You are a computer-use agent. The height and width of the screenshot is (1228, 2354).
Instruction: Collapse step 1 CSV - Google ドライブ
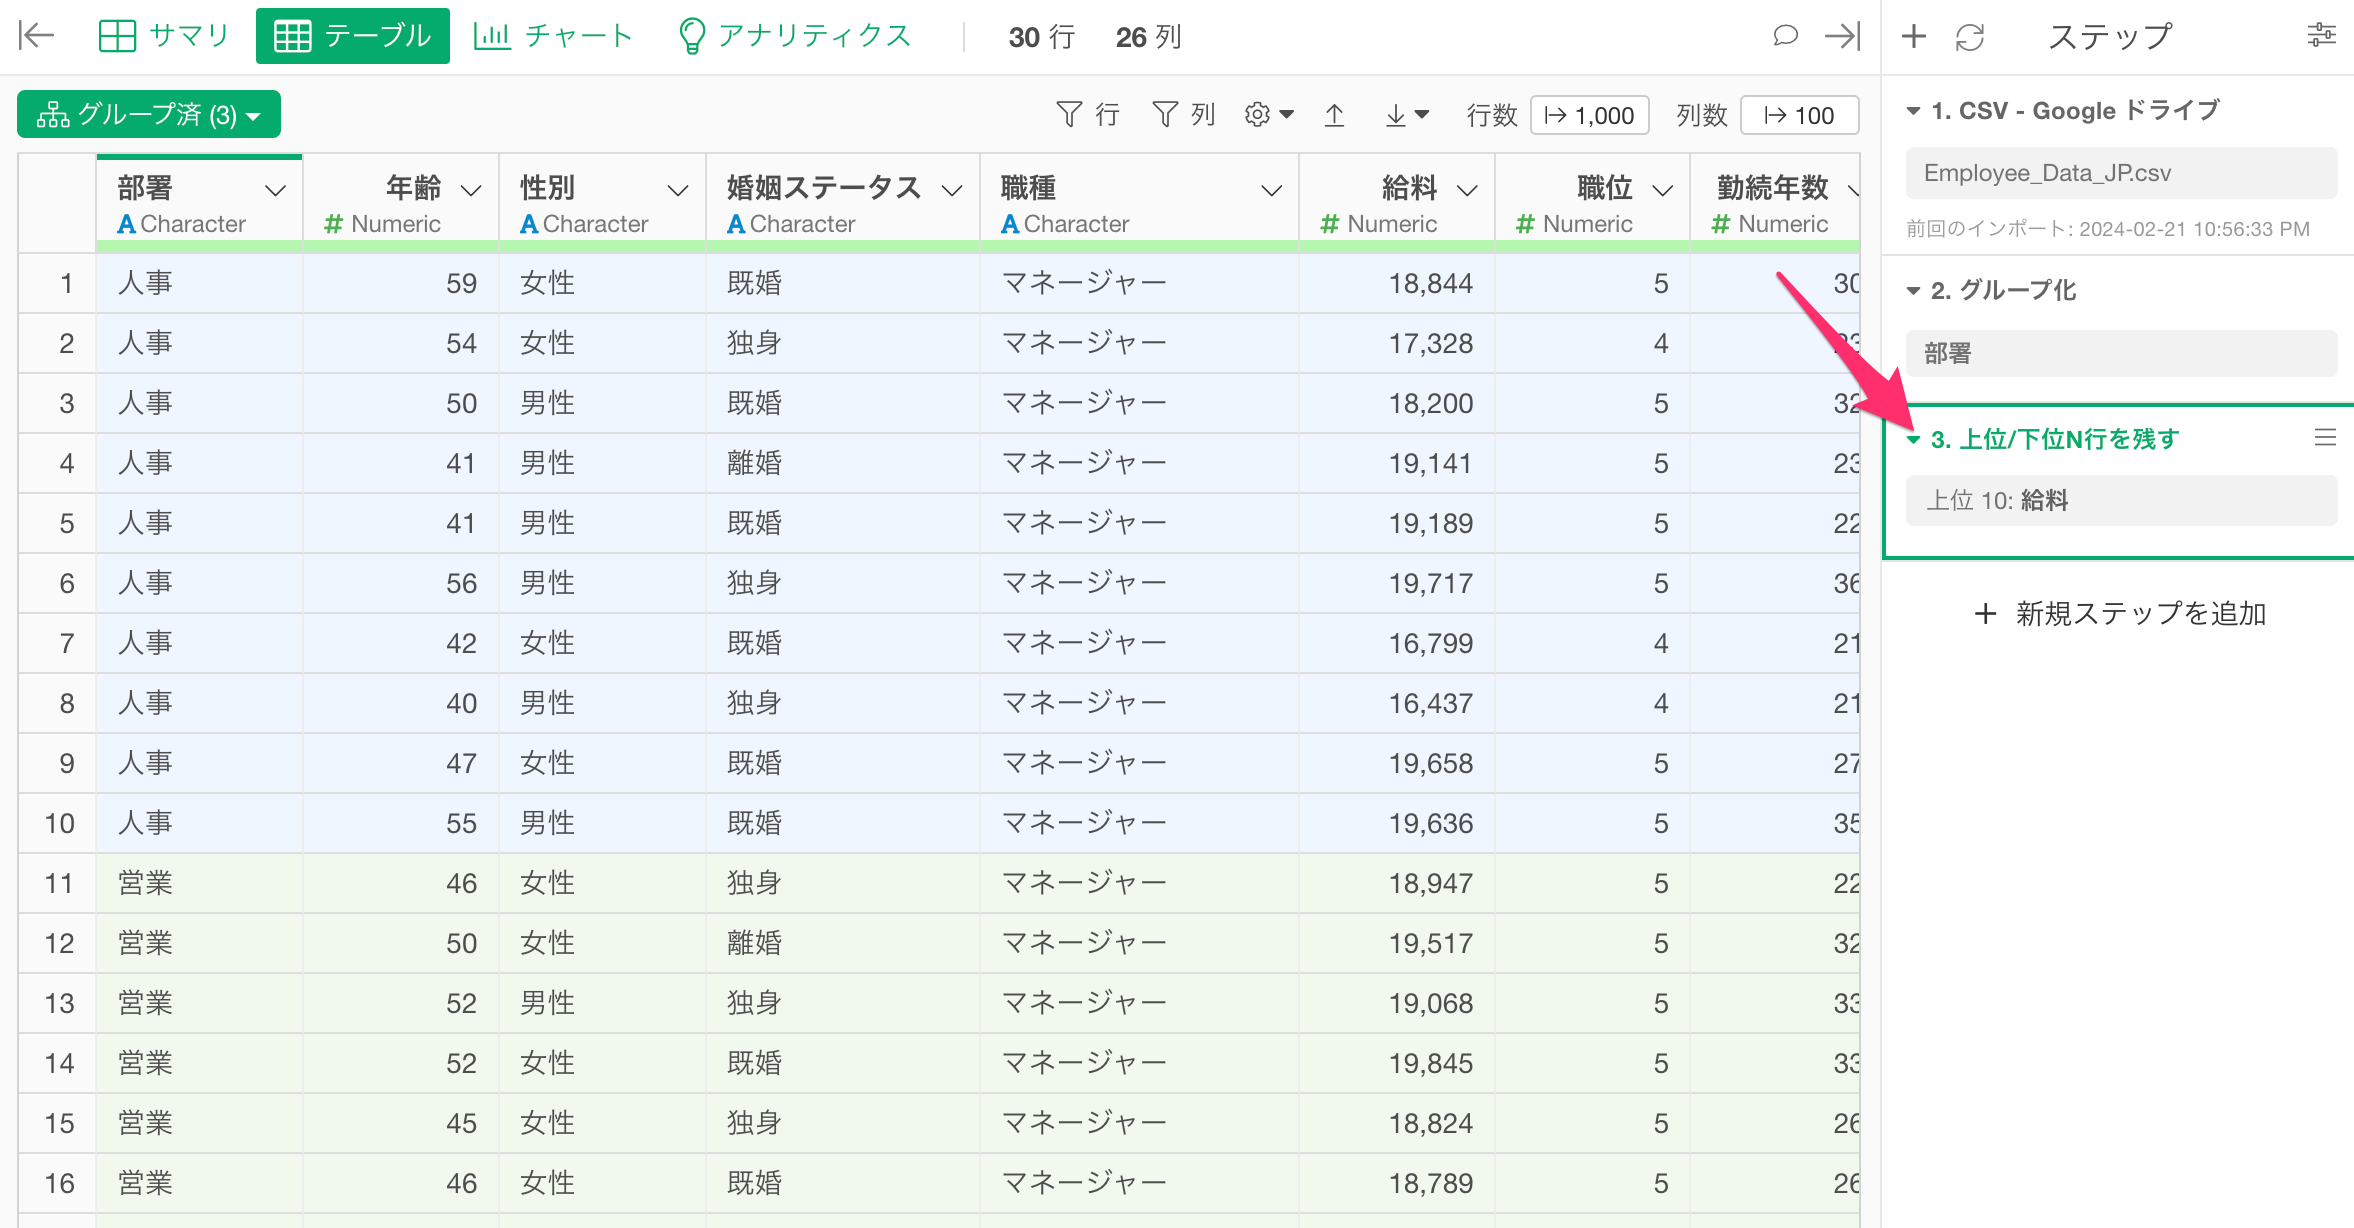tap(1913, 111)
